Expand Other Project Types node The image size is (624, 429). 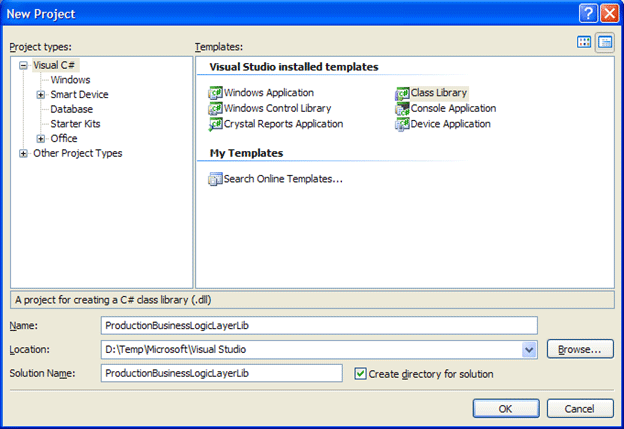pos(23,153)
